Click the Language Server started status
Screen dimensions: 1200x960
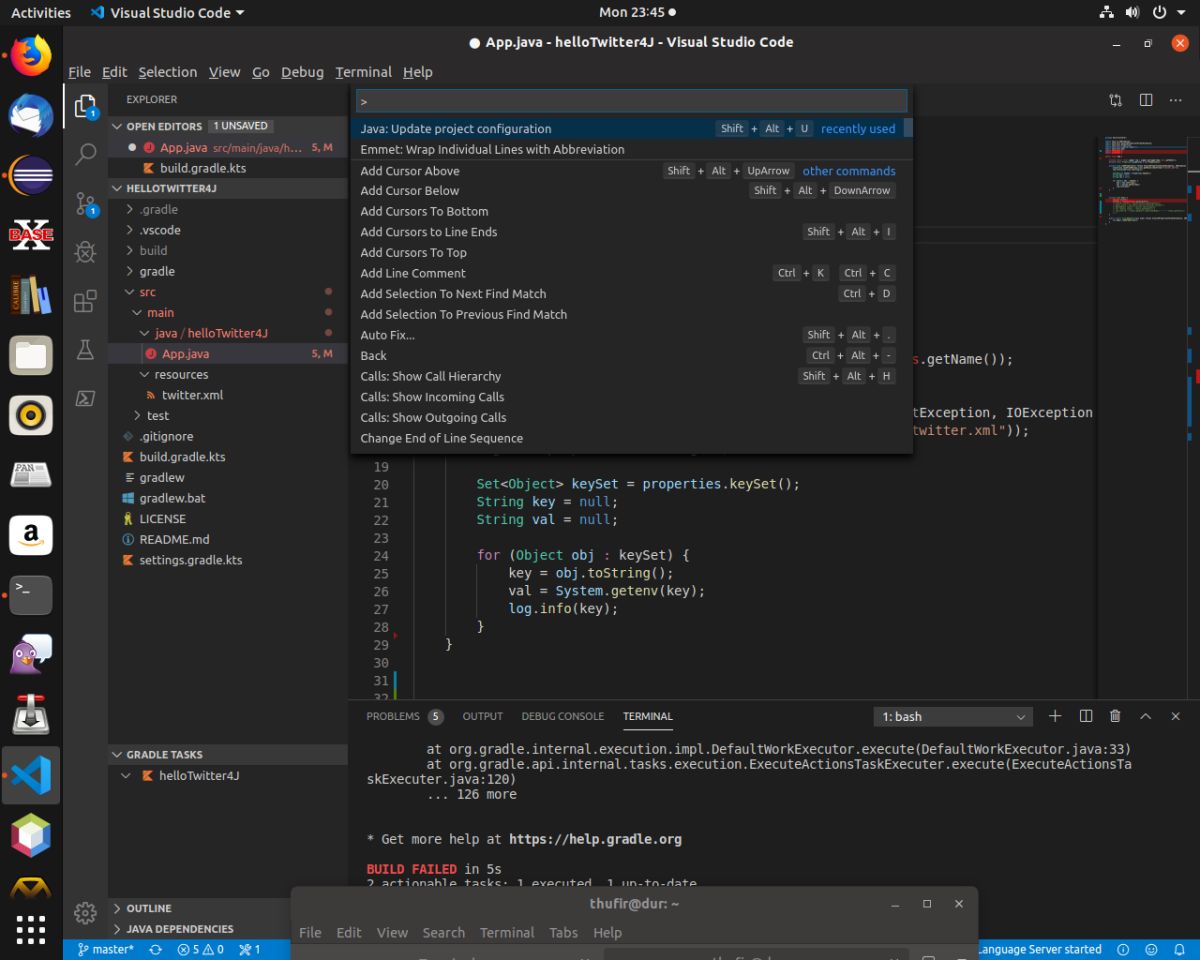(x=1040, y=949)
